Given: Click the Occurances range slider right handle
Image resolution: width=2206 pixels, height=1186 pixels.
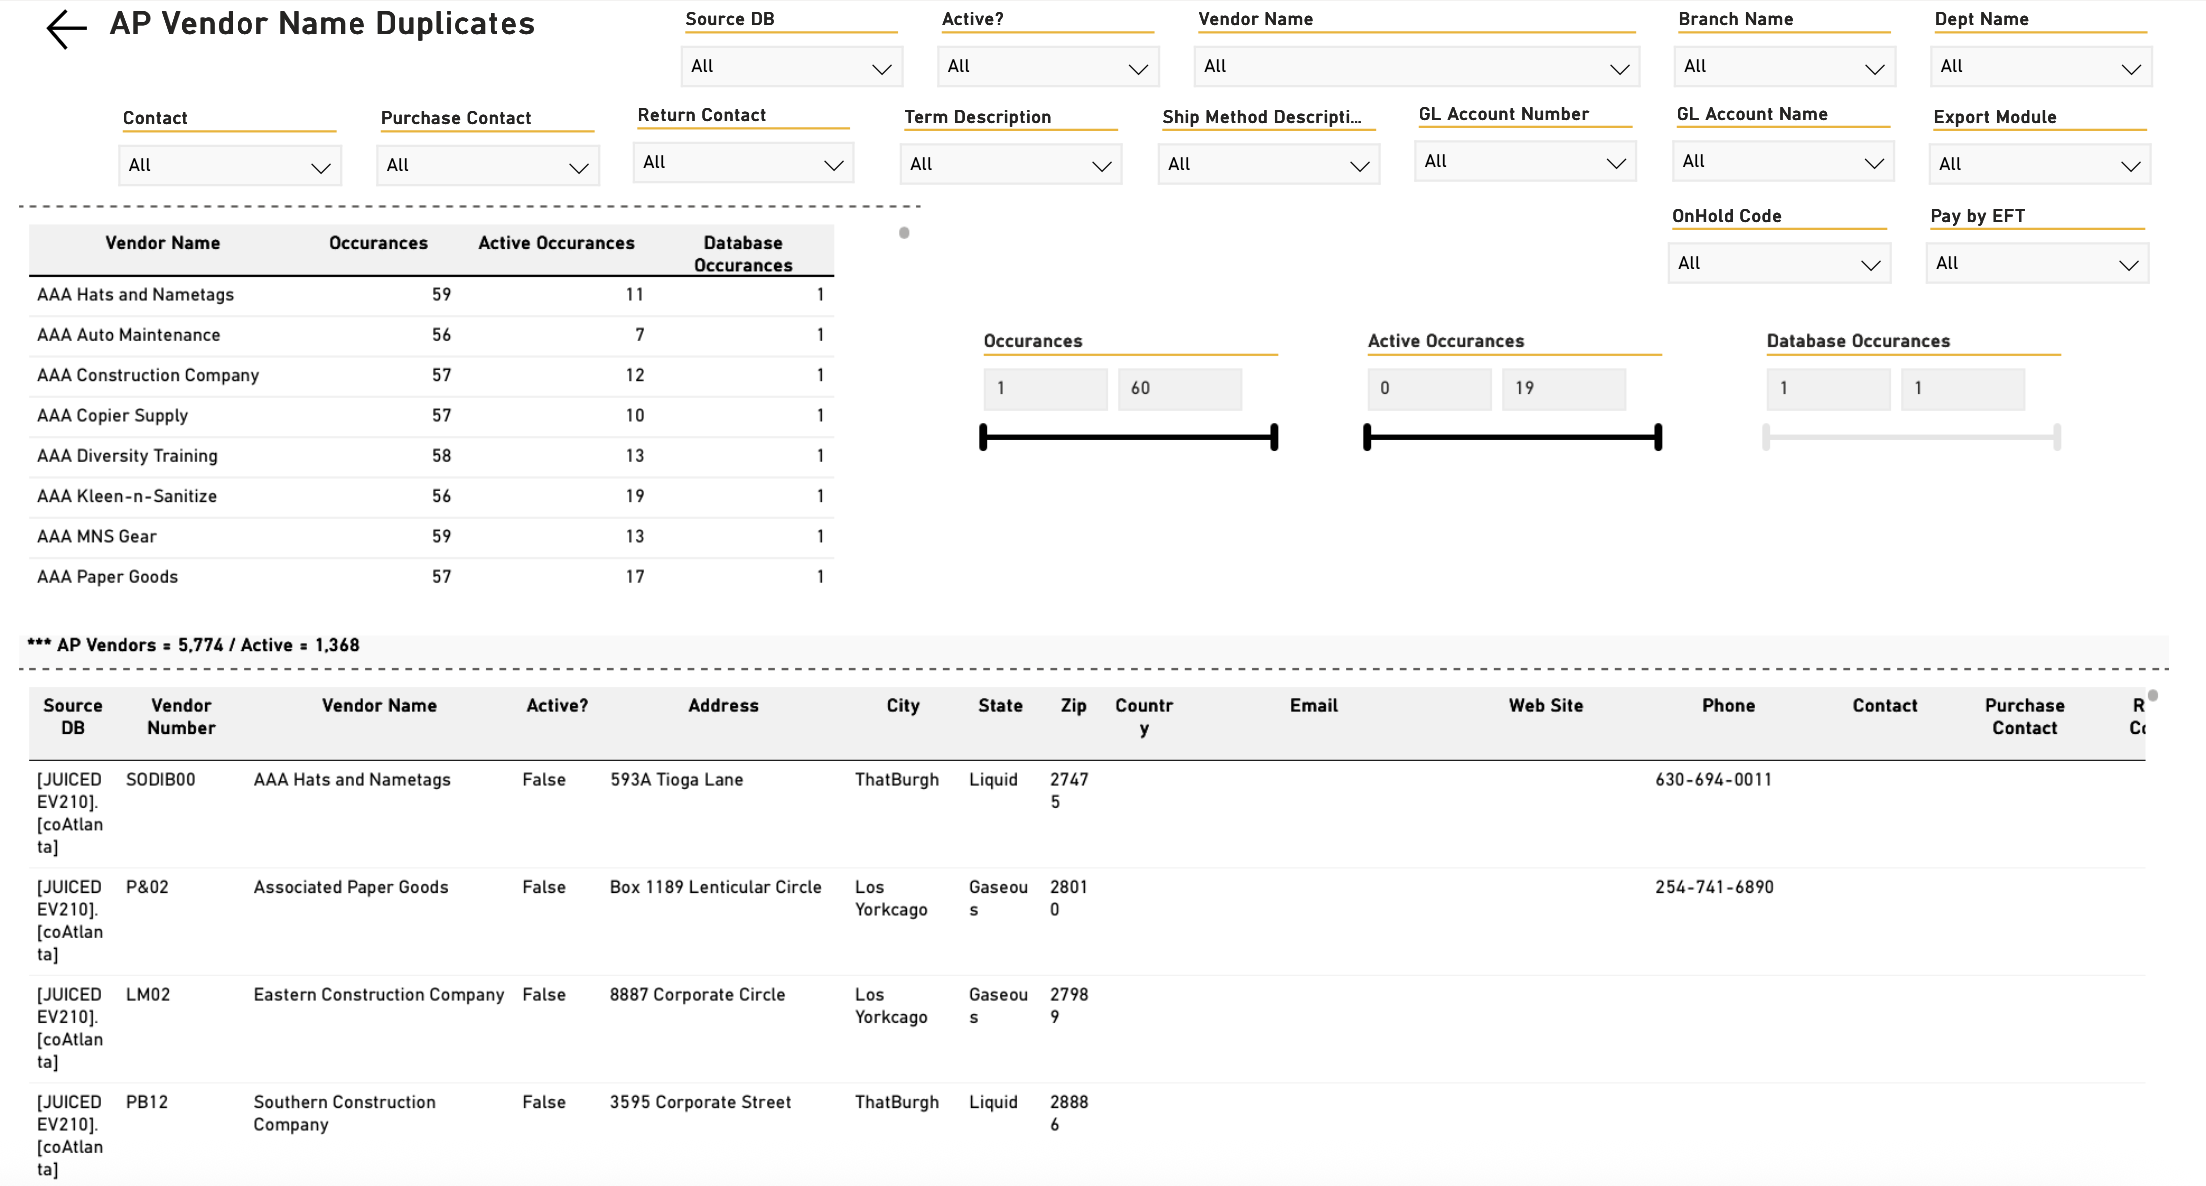Looking at the screenshot, I should click(x=1274, y=437).
